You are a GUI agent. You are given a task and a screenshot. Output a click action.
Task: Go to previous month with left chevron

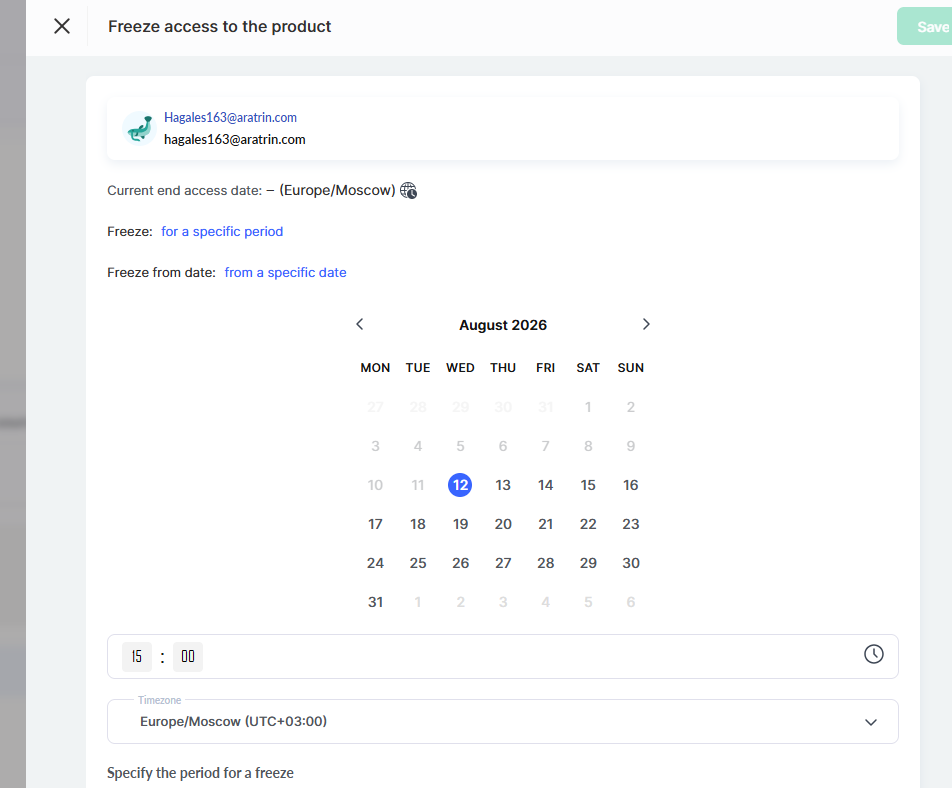pyautogui.click(x=359, y=324)
